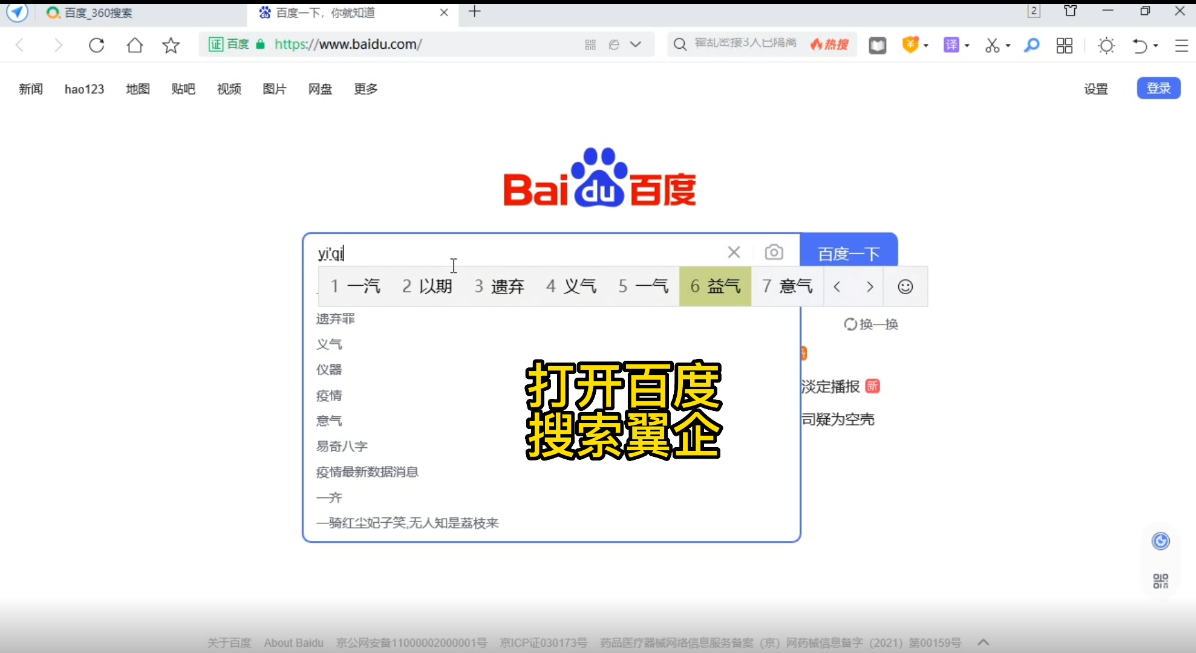
Task: Open the dropdown arrow beside the scissors icon
Action: click(1008, 46)
